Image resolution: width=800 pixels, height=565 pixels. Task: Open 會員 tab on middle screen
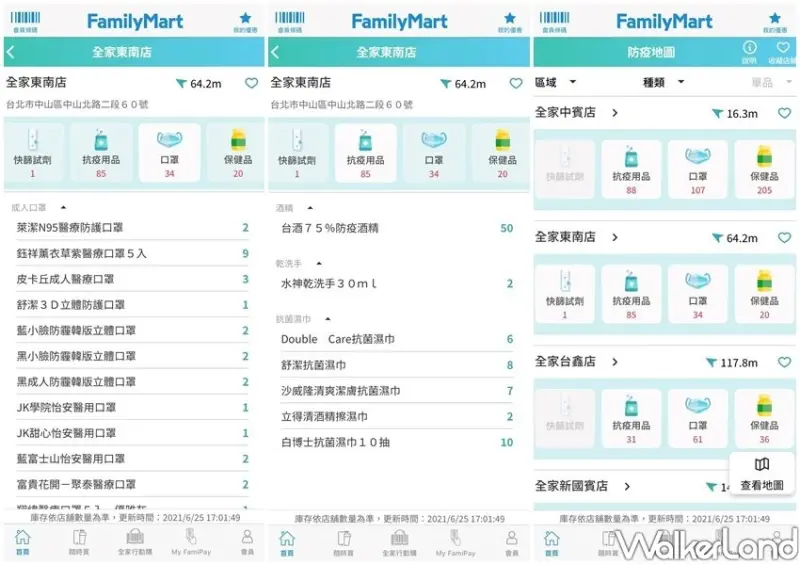pos(512,544)
